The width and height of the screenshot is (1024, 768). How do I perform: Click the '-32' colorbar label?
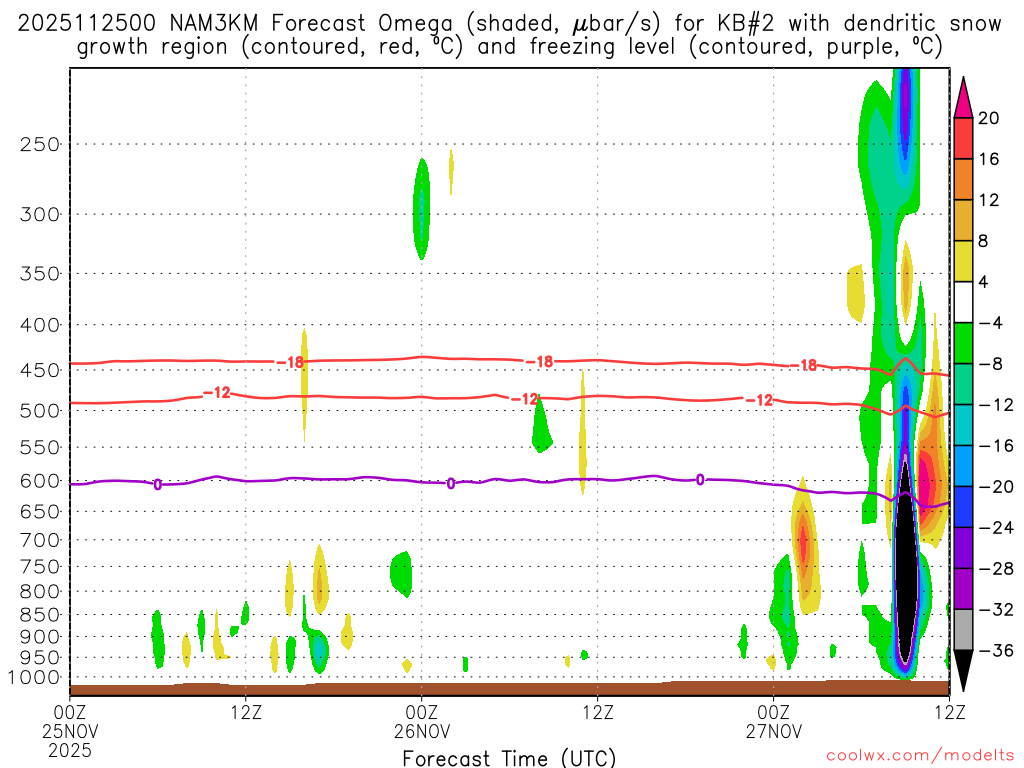coord(997,610)
